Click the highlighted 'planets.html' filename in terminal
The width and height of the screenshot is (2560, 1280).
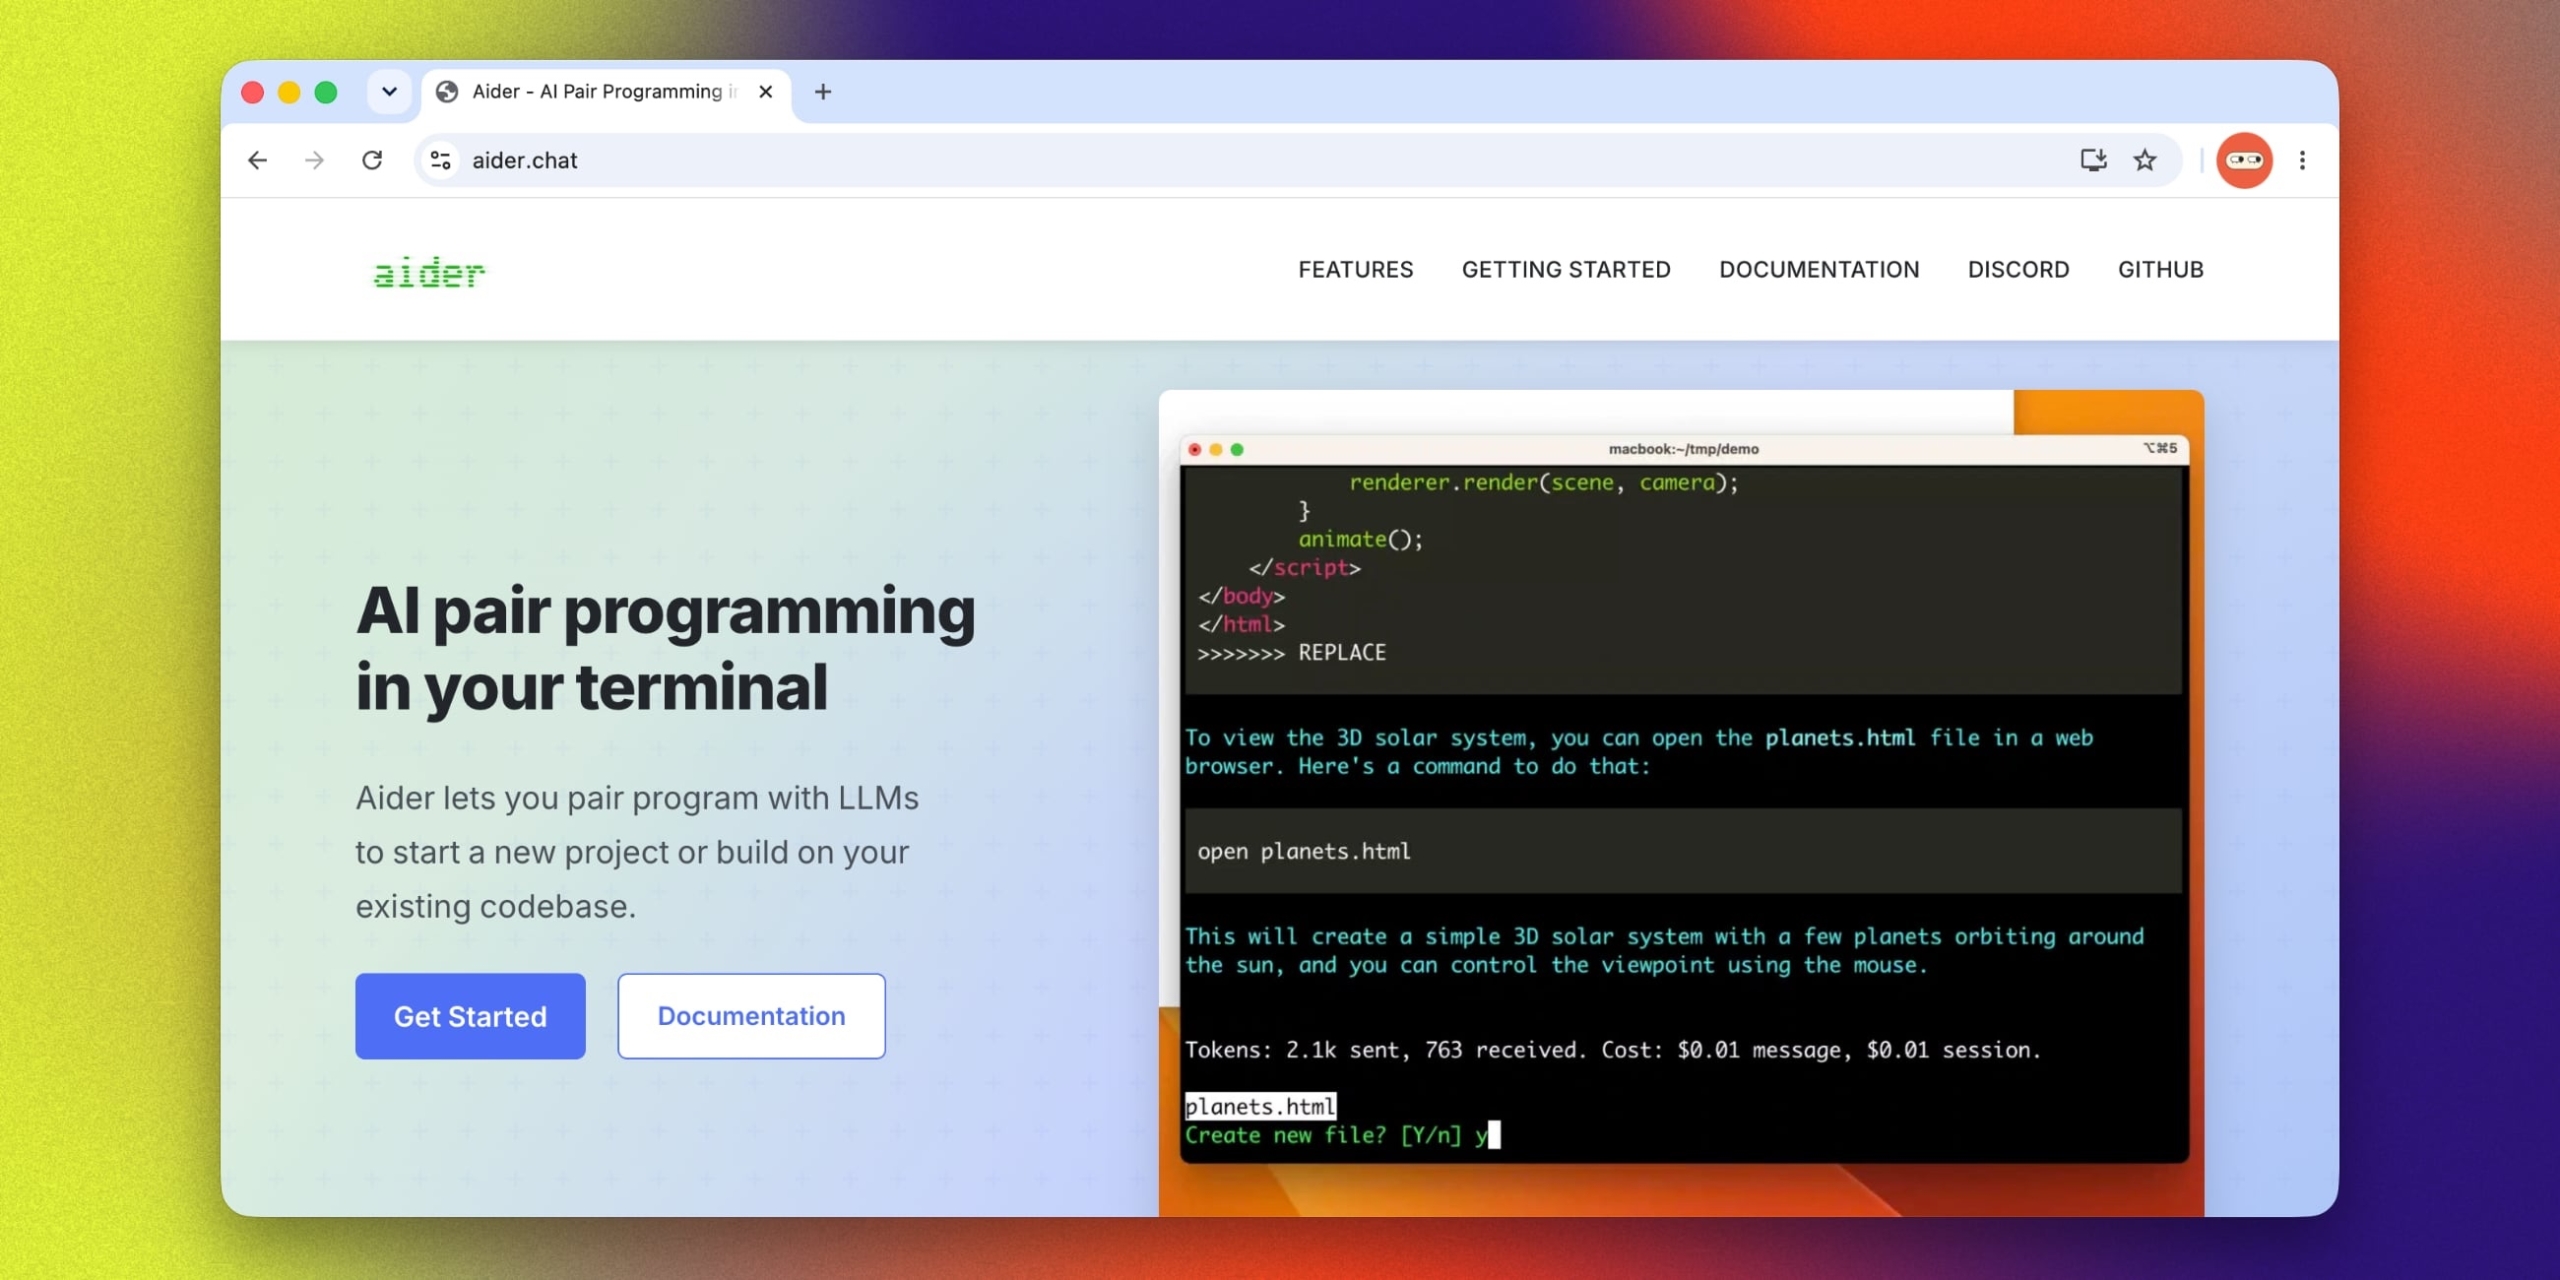[x=1260, y=1106]
